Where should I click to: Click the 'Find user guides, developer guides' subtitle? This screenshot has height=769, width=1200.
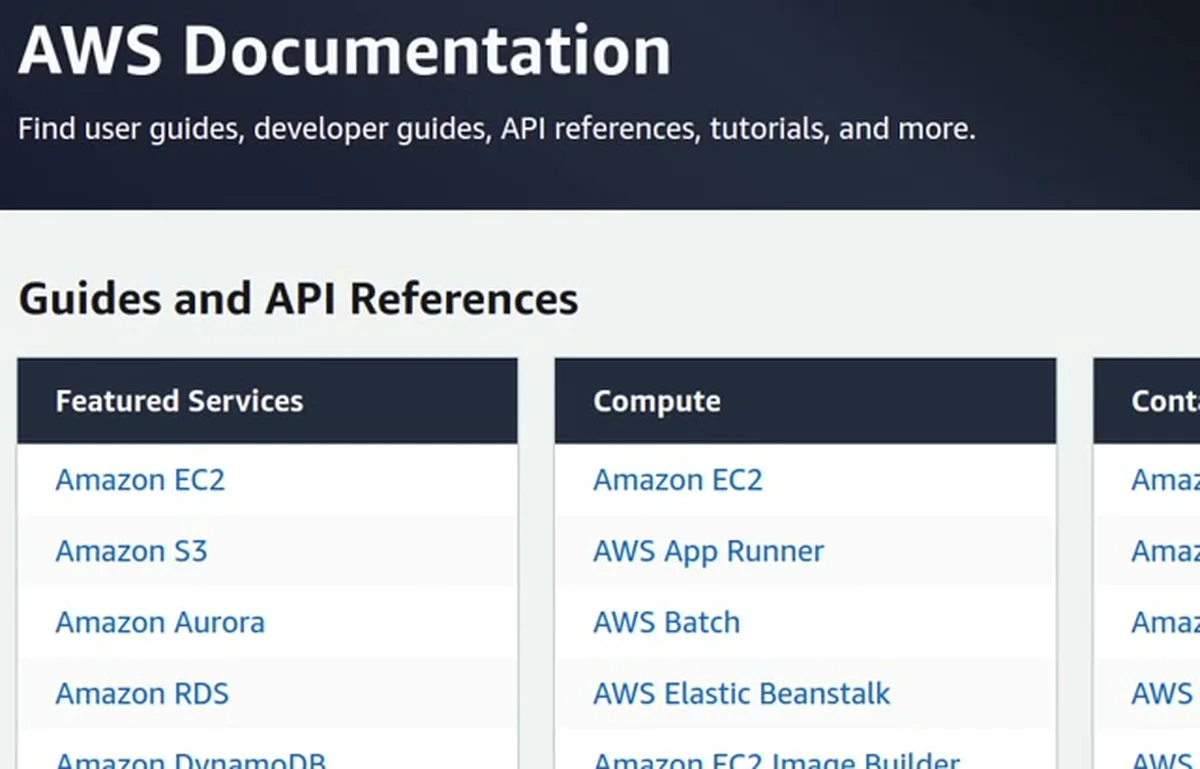[496, 129]
